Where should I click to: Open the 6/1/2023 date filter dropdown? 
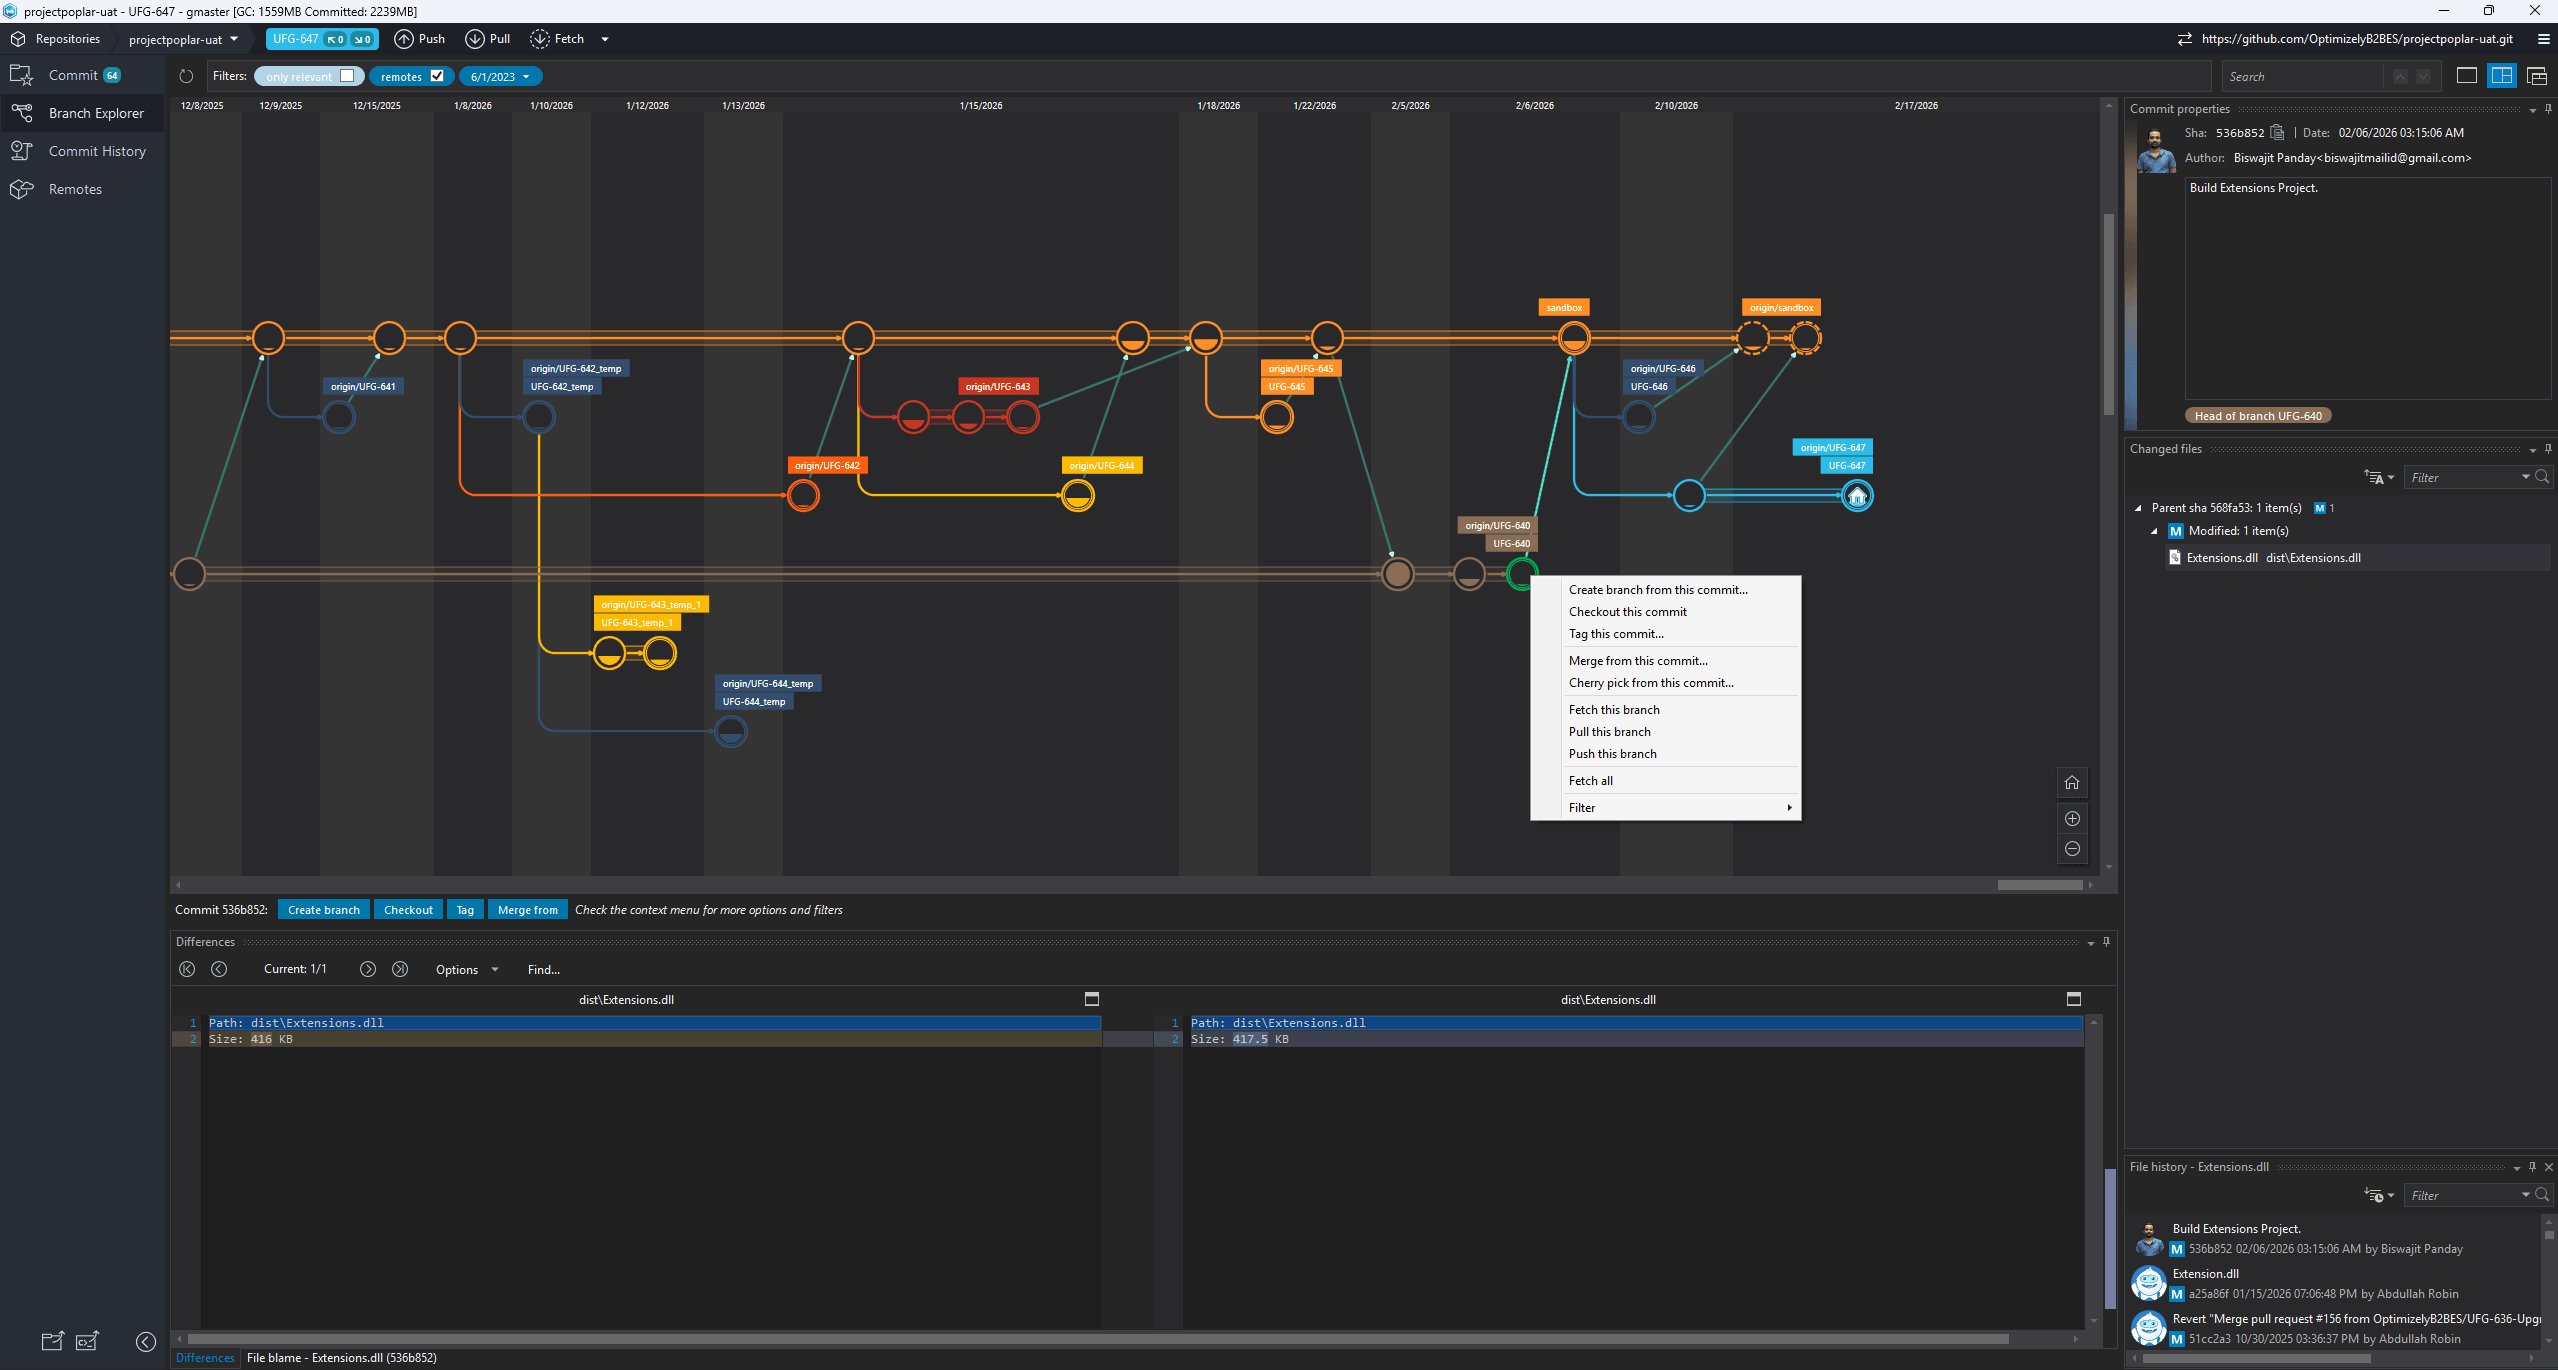tap(500, 76)
